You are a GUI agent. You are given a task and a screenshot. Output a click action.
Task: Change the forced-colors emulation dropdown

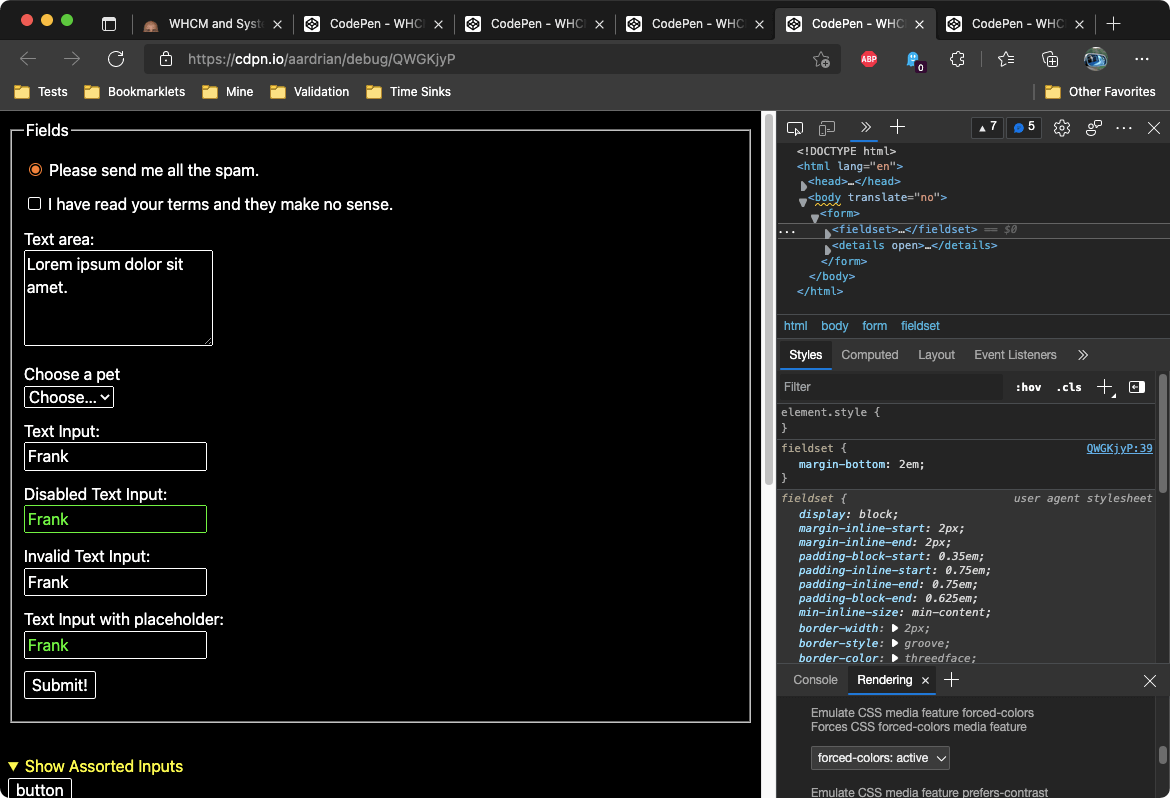880,758
